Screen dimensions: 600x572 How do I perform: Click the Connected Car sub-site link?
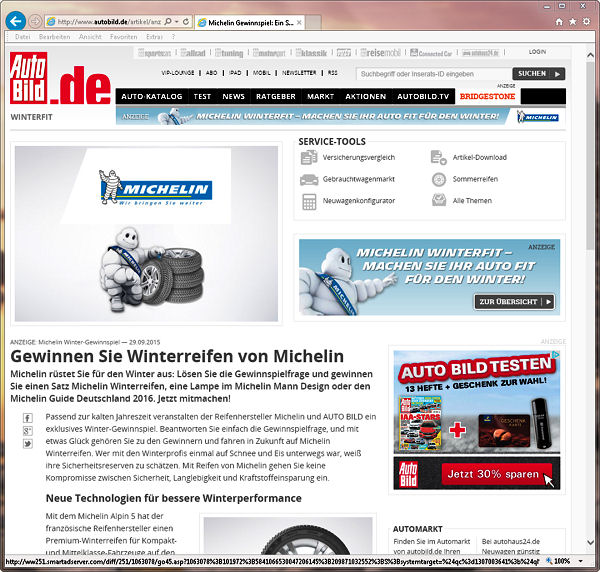431,53
